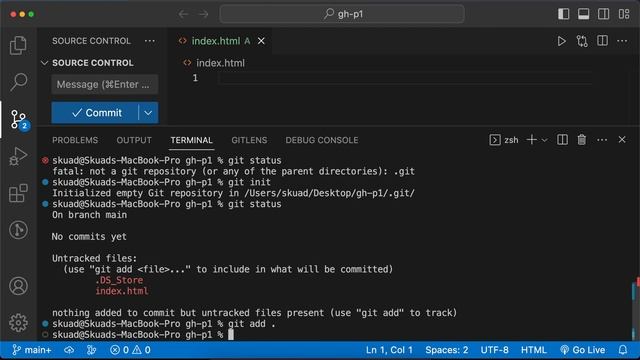Image resolution: width=640 pixels, height=360 pixels.
Task: Open the Run and Debug view
Action: (18, 156)
